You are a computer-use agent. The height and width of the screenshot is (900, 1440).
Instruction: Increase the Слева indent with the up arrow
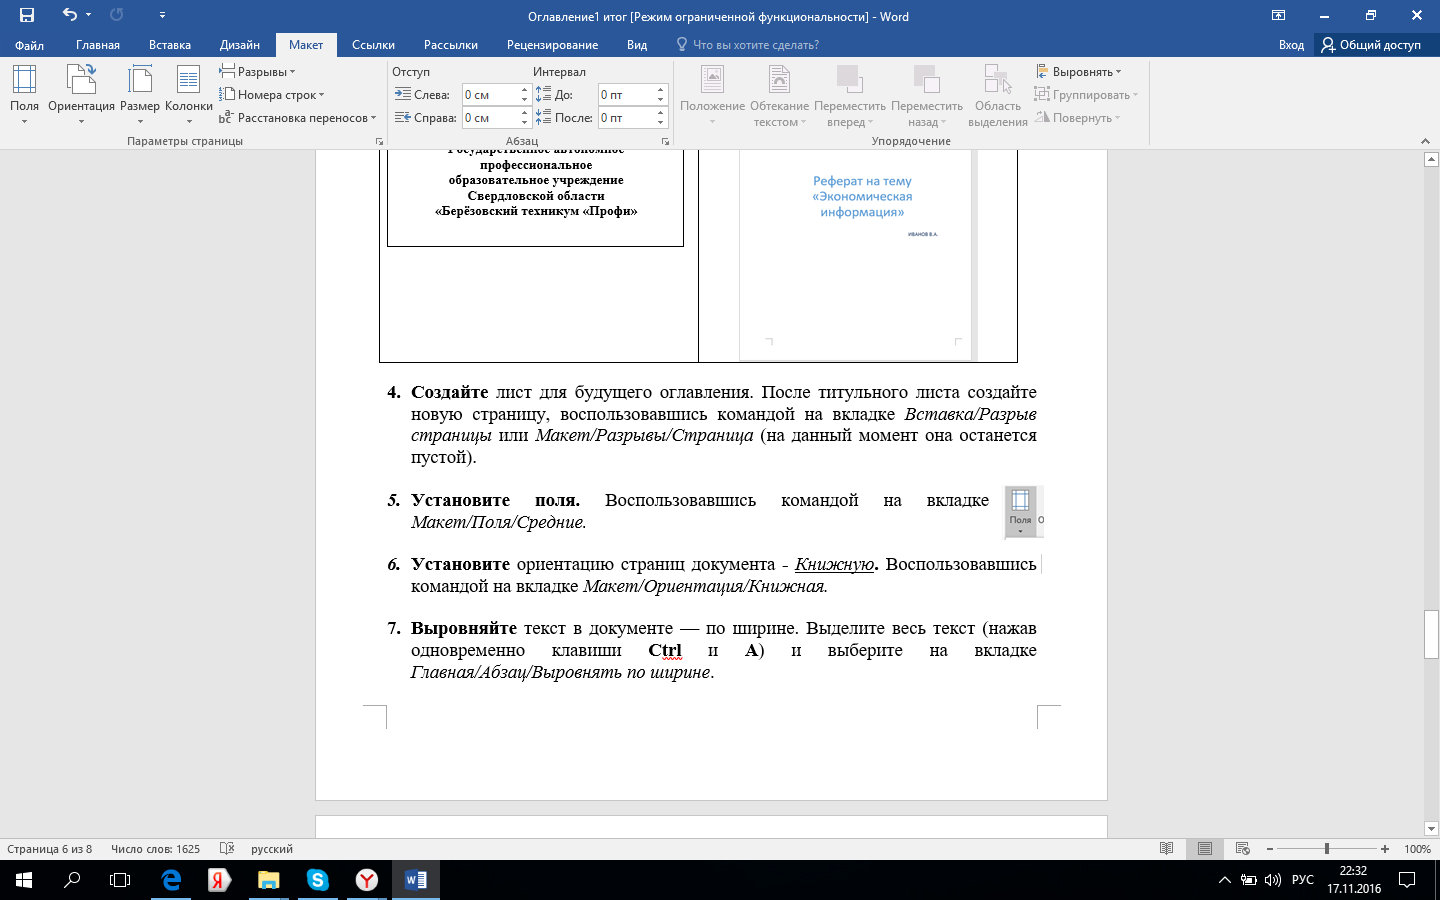click(x=524, y=90)
